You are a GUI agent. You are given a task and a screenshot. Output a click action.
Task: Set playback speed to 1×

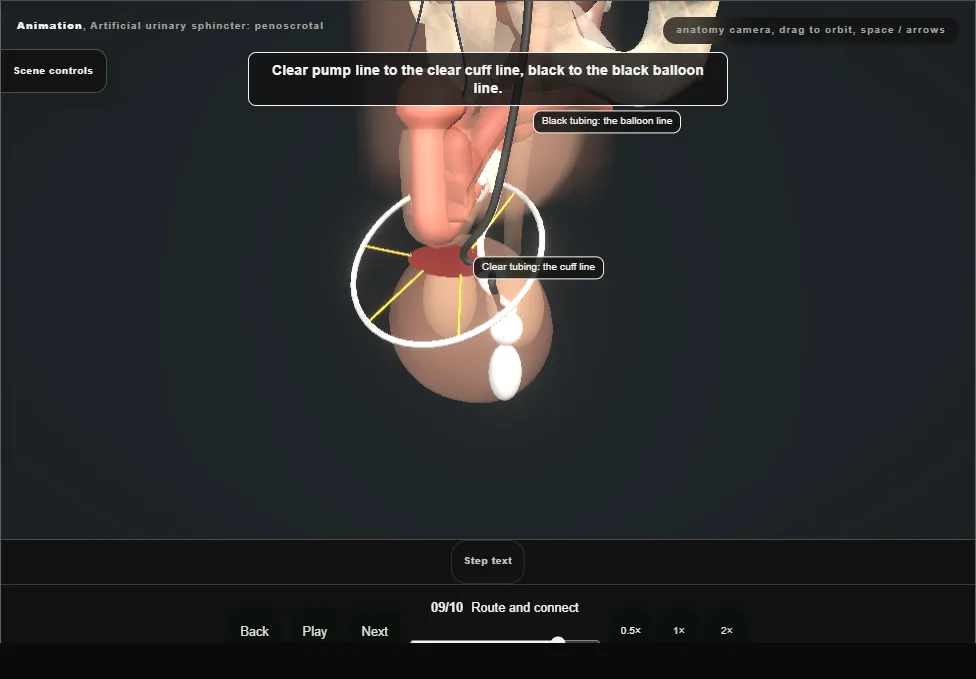679,630
